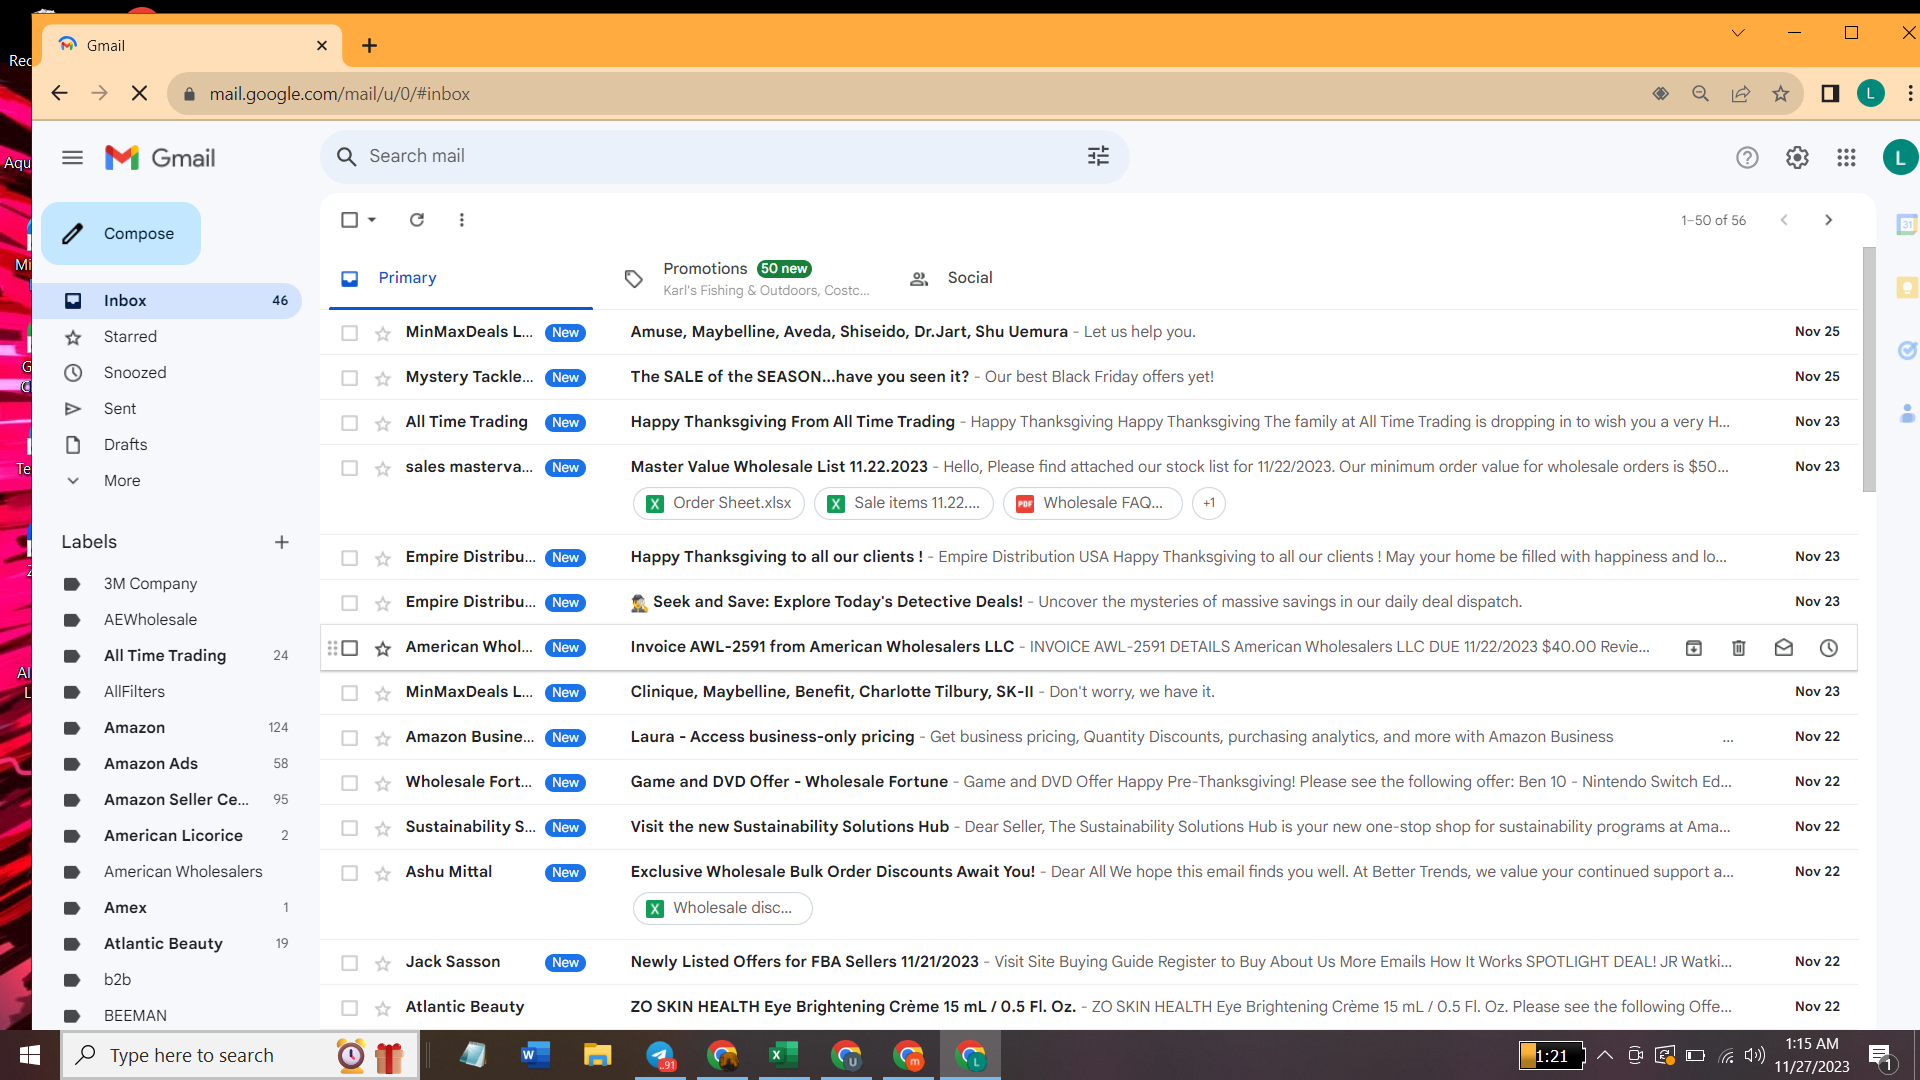The height and width of the screenshot is (1080, 1920).
Task: Open the three-dot more options in mail toolbar
Action: [x=461, y=220]
